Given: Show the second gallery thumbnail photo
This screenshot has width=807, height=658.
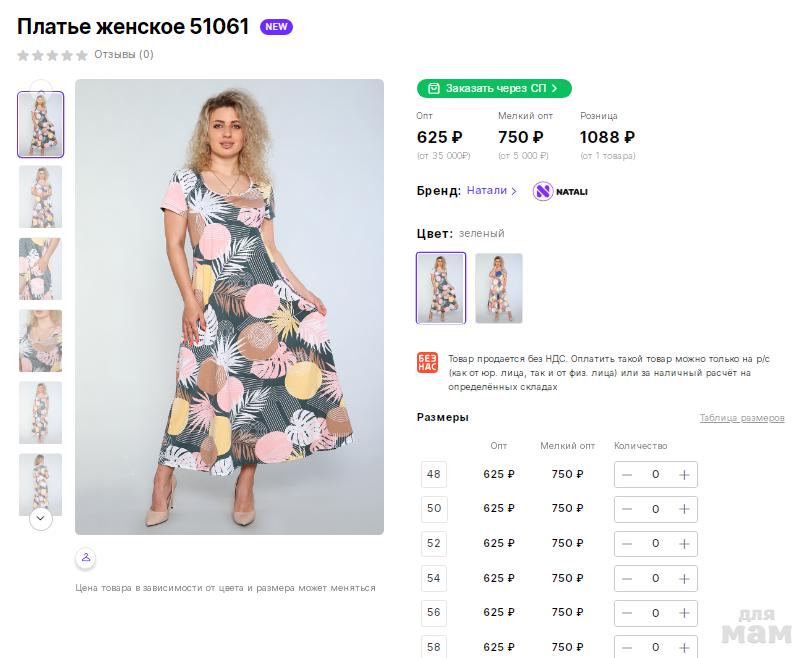Looking at the screenshot, I should coord(41,196).
